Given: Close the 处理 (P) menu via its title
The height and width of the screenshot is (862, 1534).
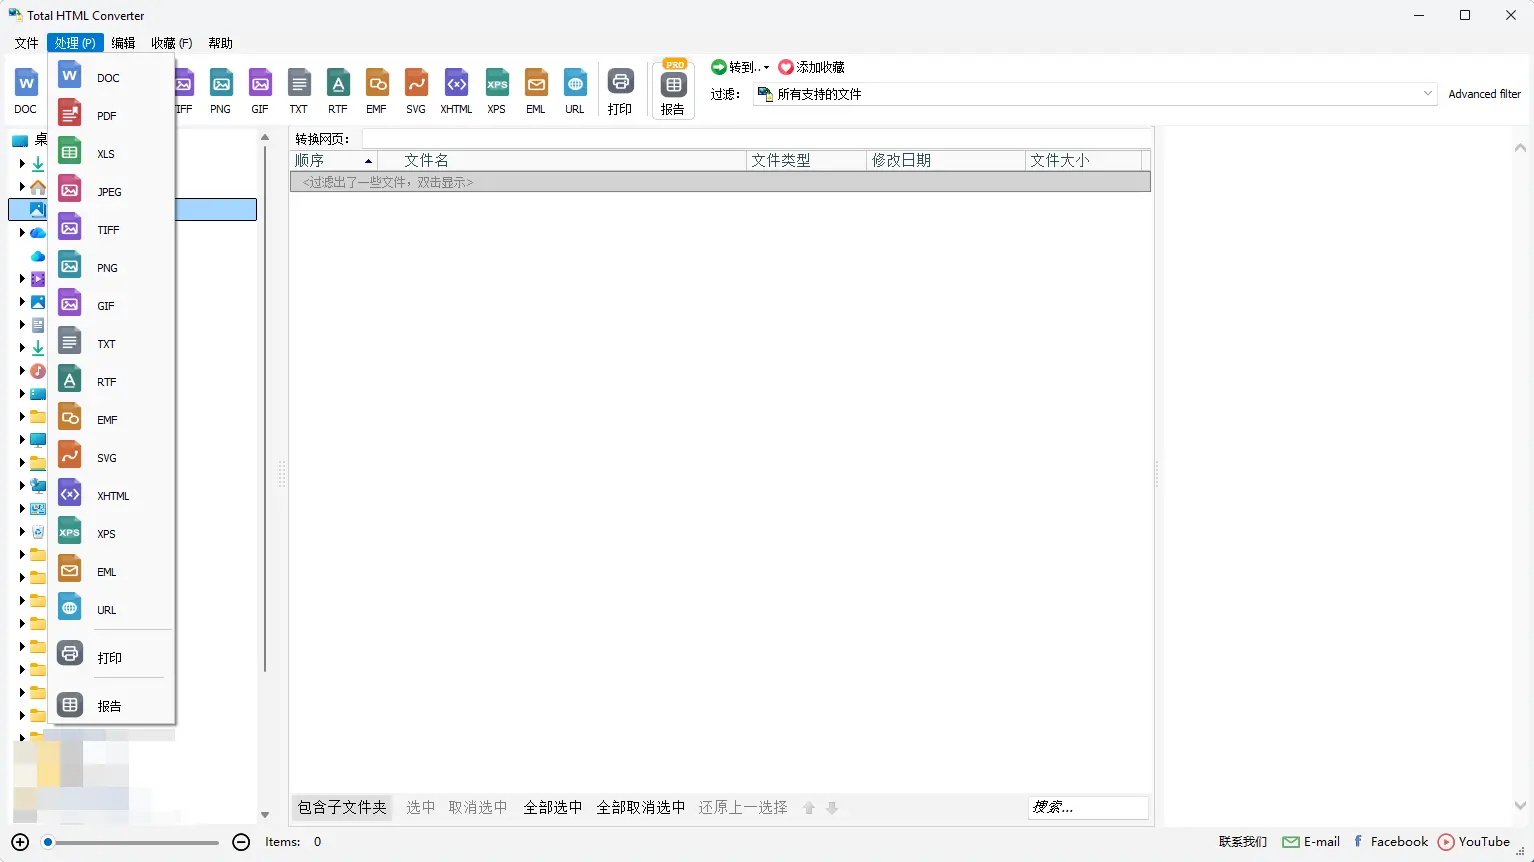Looking at the screenshot, I should pyautogui.click(x=75, y=43).
